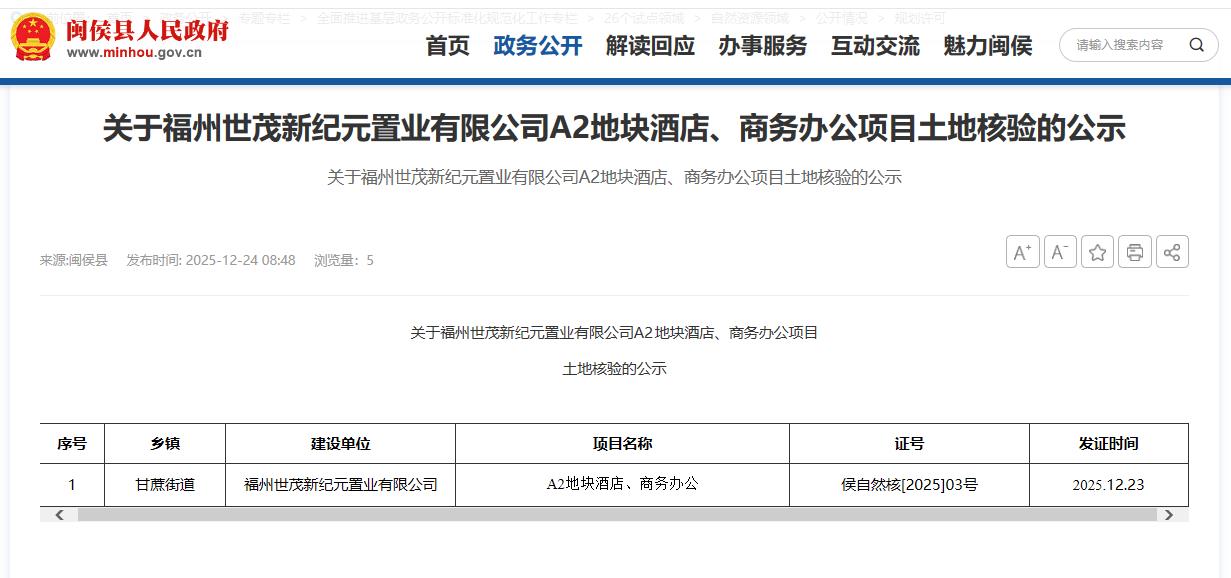Open the 首页 navigation menu

(447, 46)
